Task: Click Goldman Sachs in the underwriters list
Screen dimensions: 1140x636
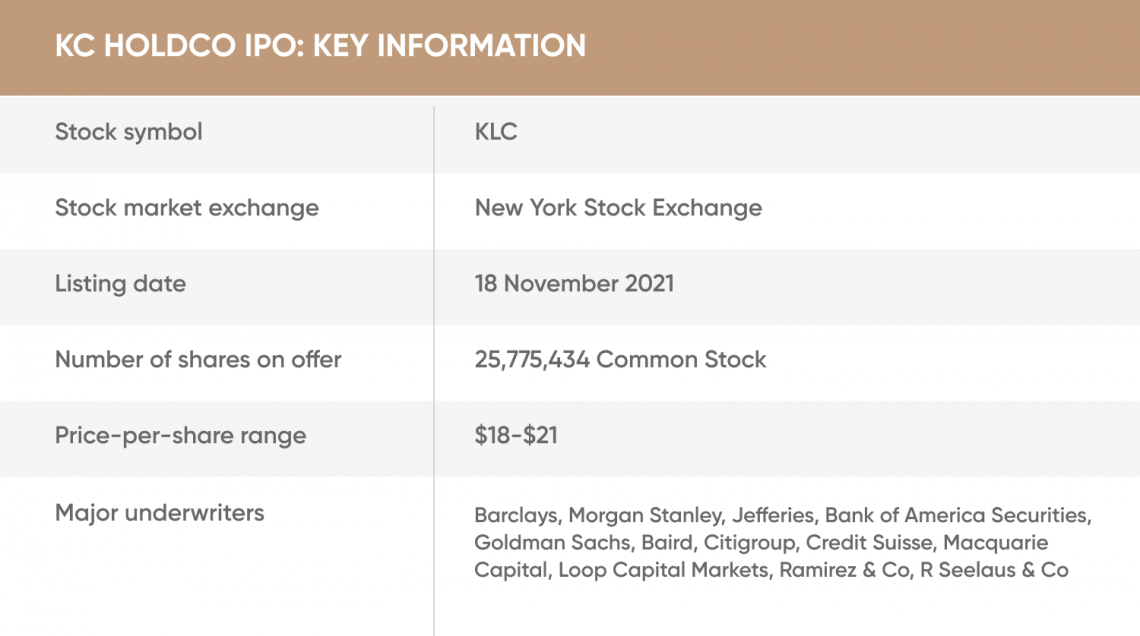Action: 553,543
